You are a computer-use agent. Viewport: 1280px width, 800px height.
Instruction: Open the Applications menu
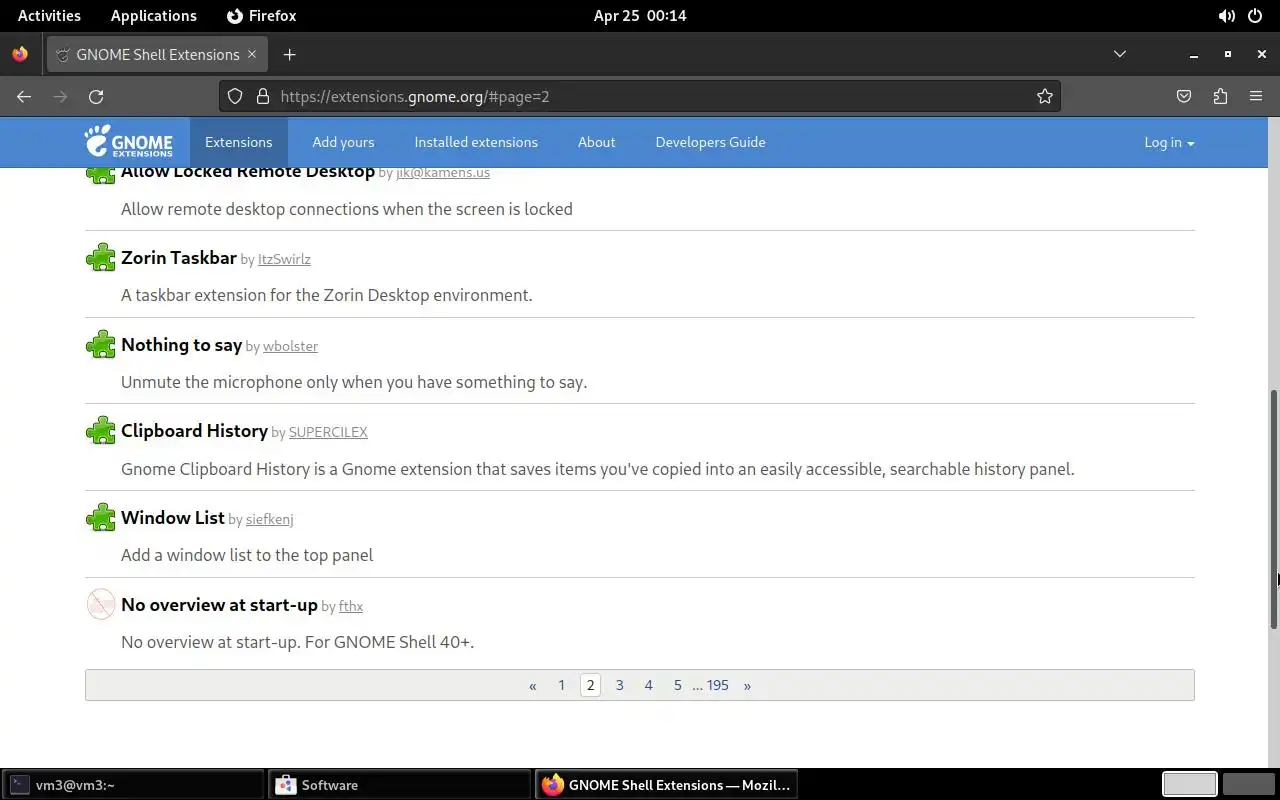pyautogui.click(x=154, y=16)
